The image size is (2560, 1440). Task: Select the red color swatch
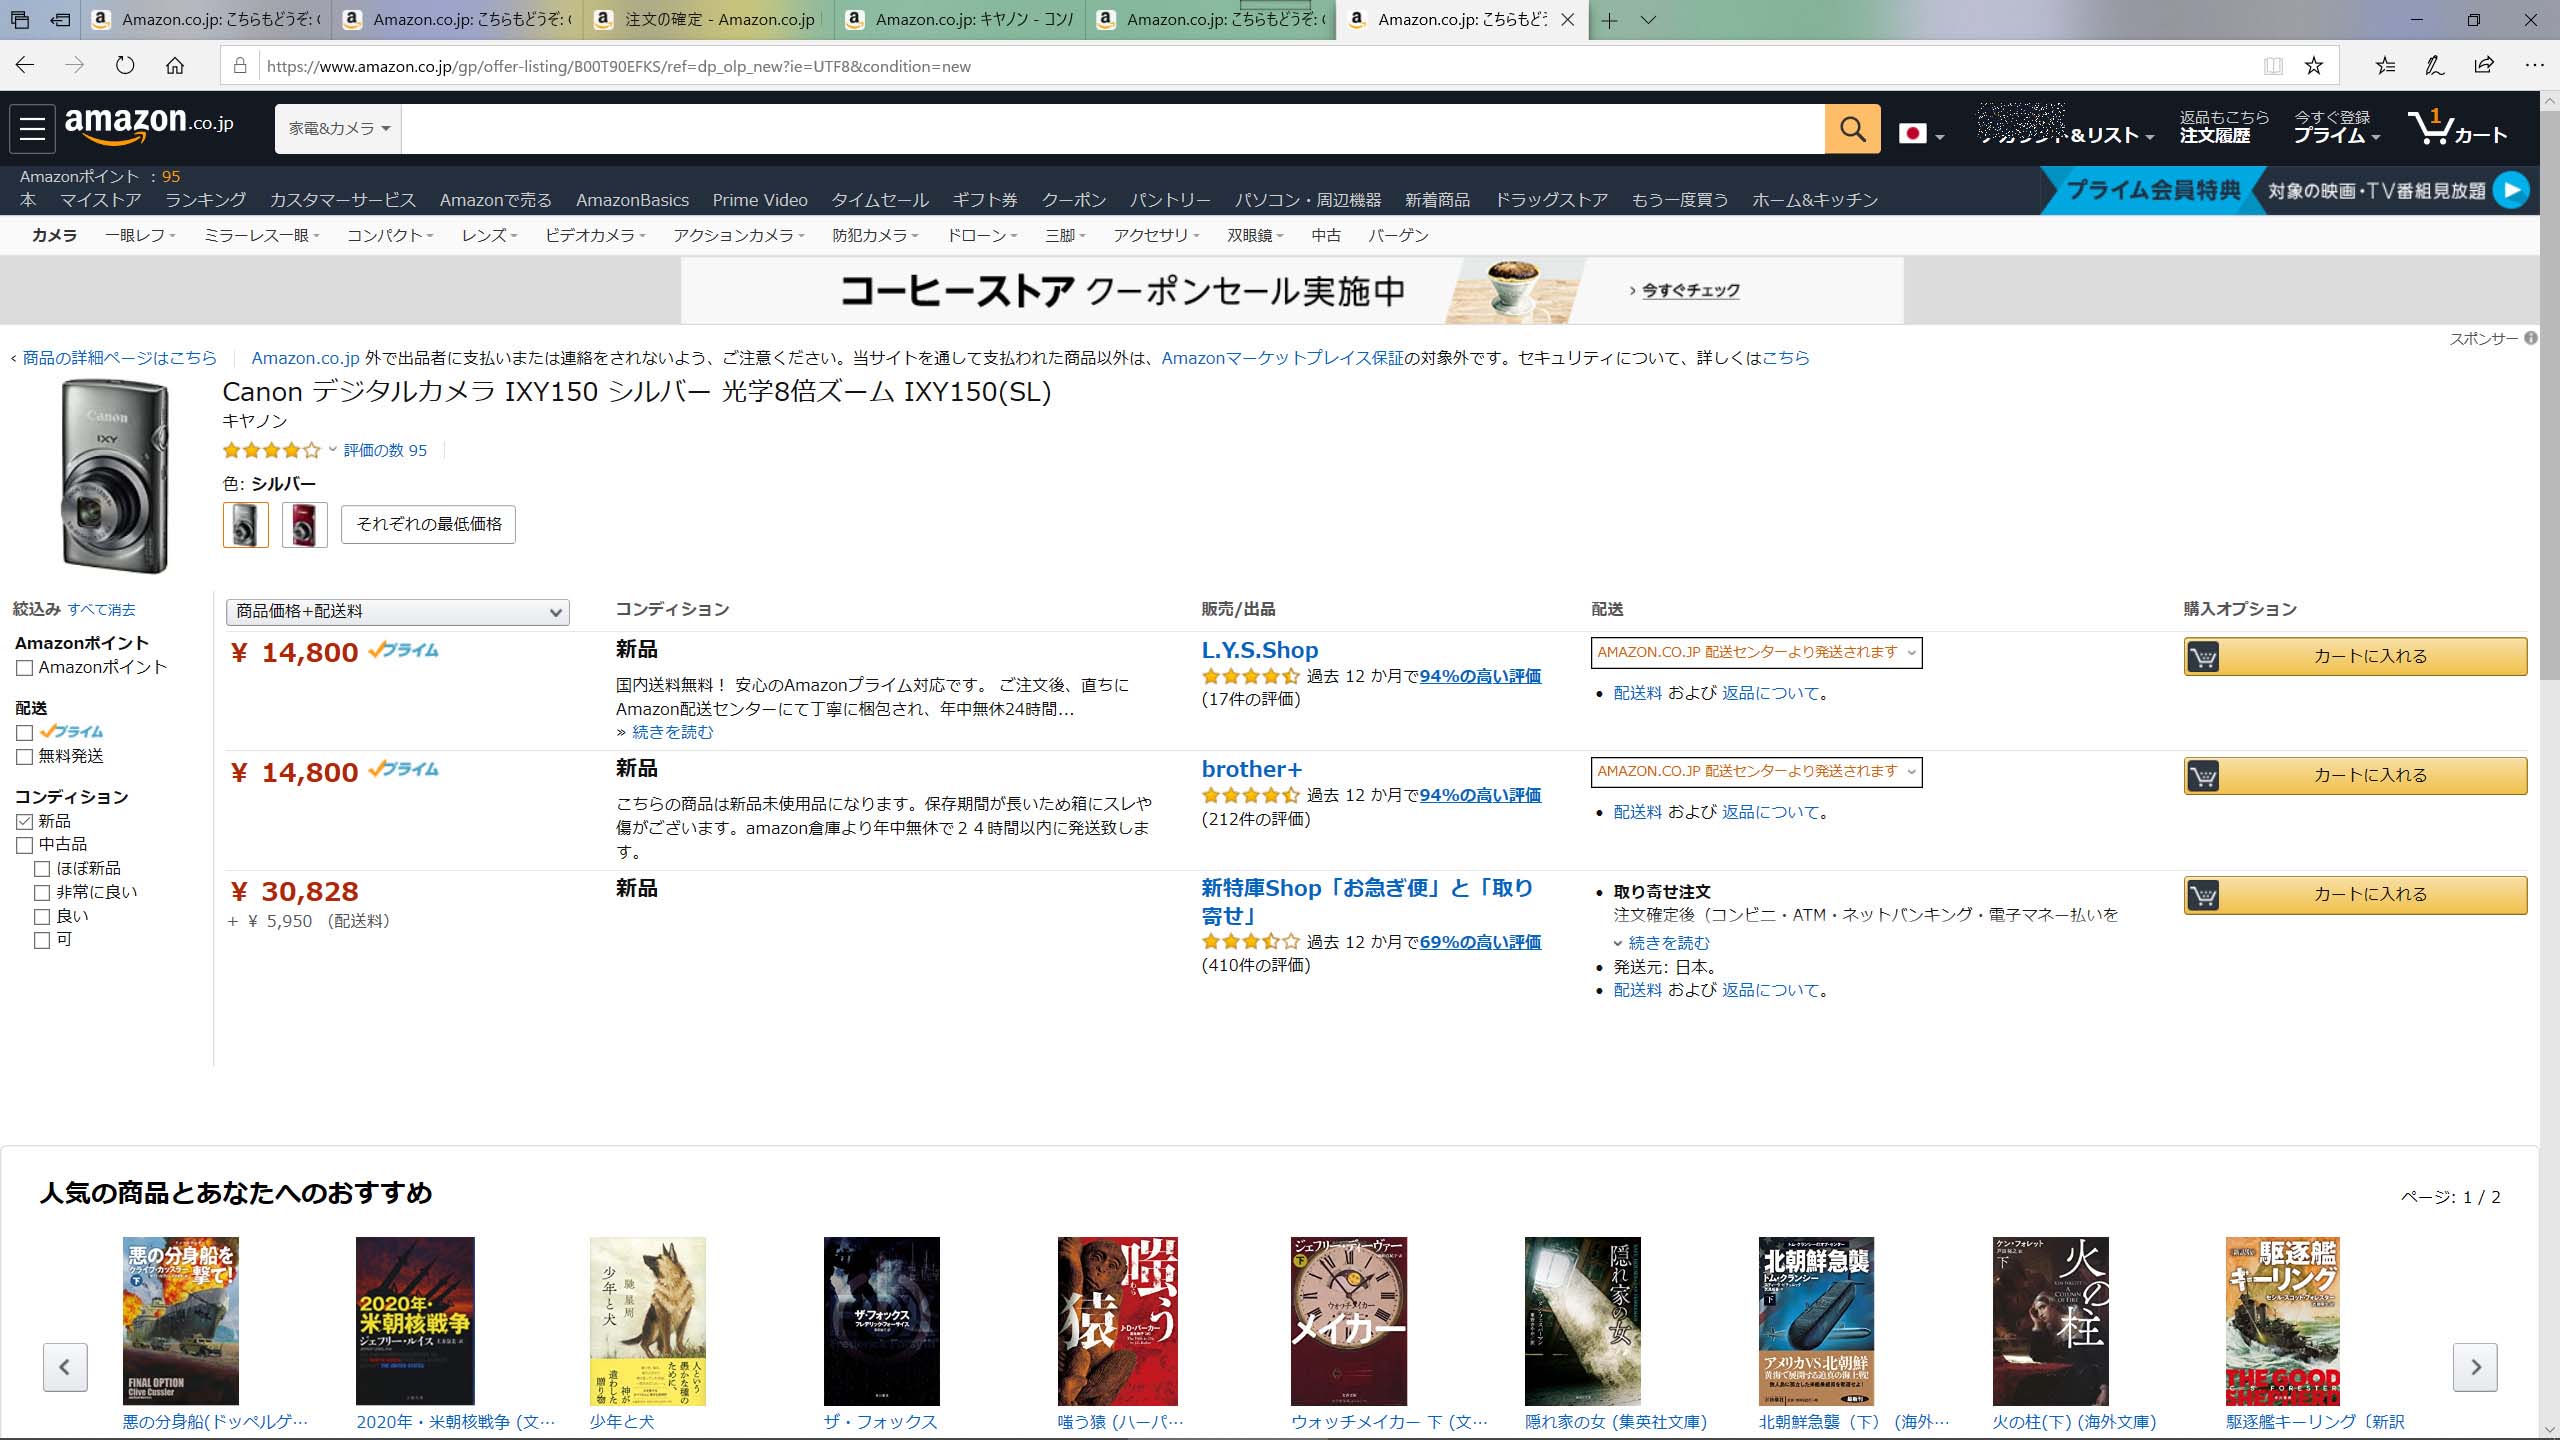tap(305, 525)
